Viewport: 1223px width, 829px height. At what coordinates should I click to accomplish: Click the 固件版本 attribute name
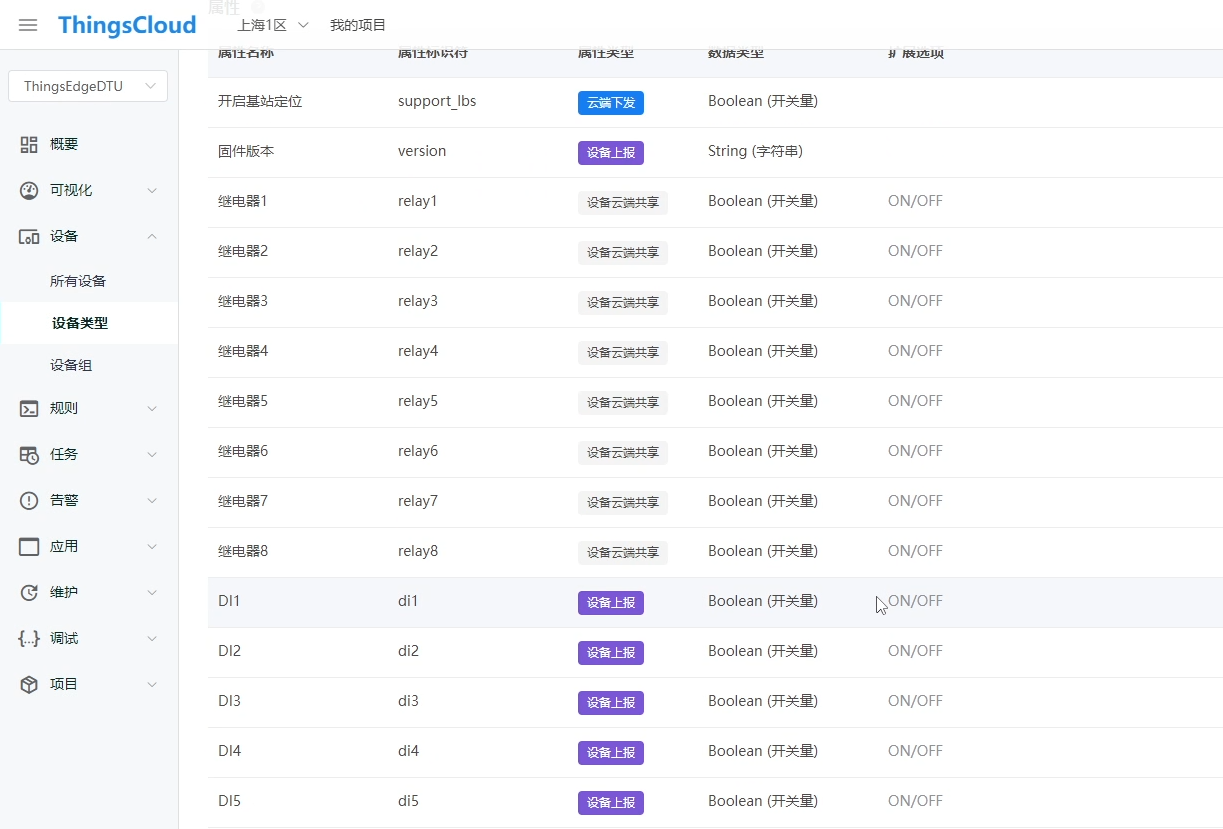point(246,151)
